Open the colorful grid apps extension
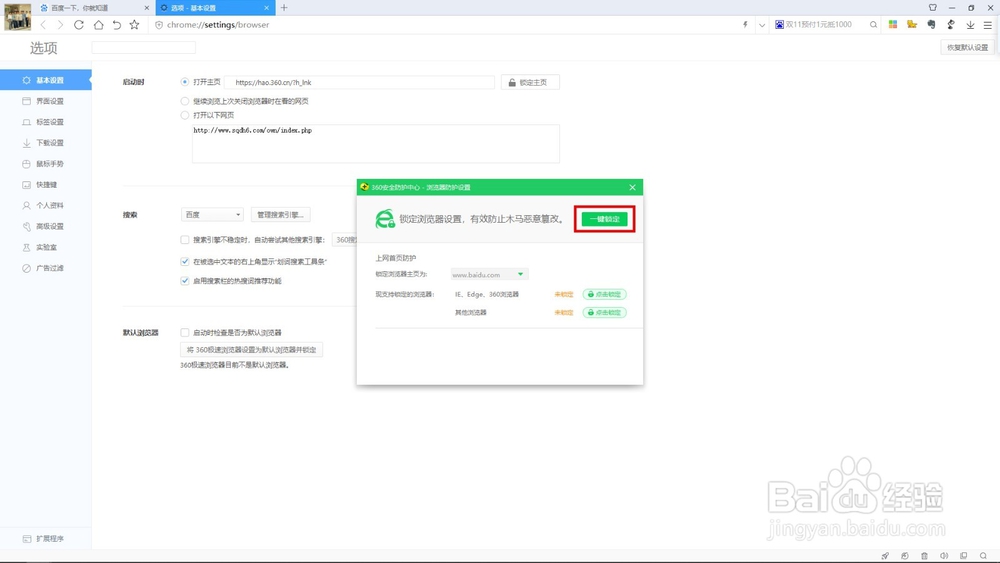The width and height of the screenshot is (1000, 563). click(x=893, y=24)
